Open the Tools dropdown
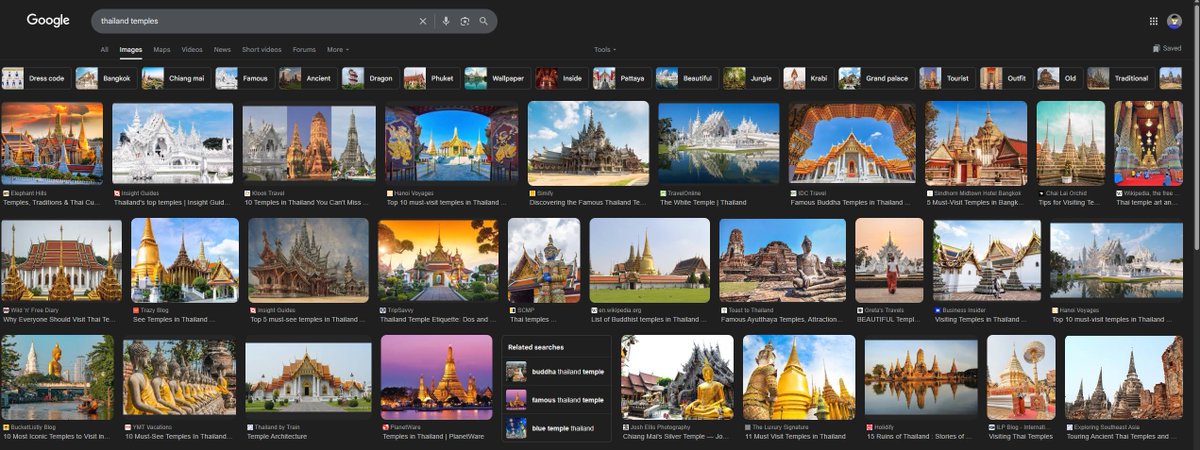The image size is (1200, 450). point(605,49)
